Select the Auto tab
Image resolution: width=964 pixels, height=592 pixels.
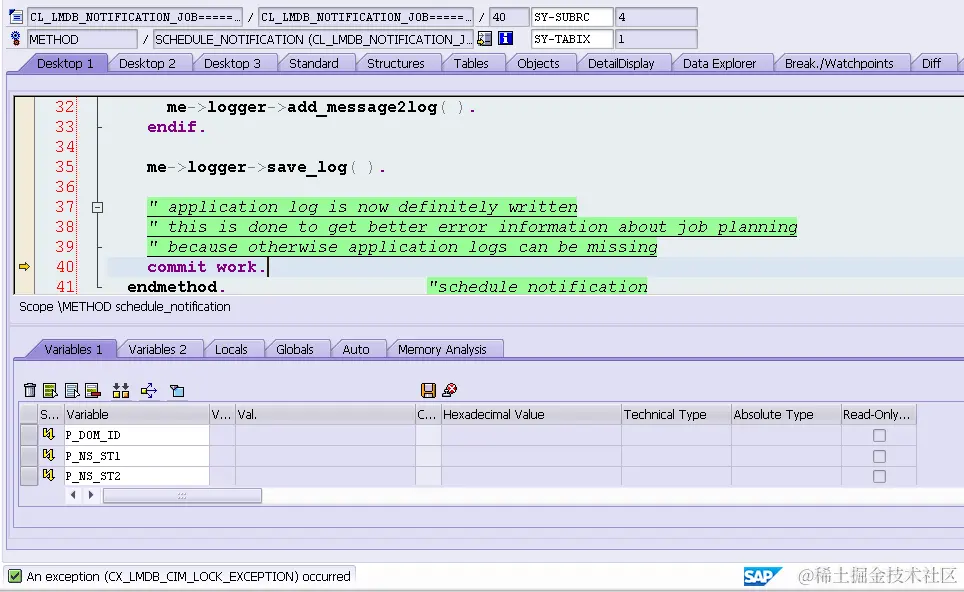click(355, 349)
